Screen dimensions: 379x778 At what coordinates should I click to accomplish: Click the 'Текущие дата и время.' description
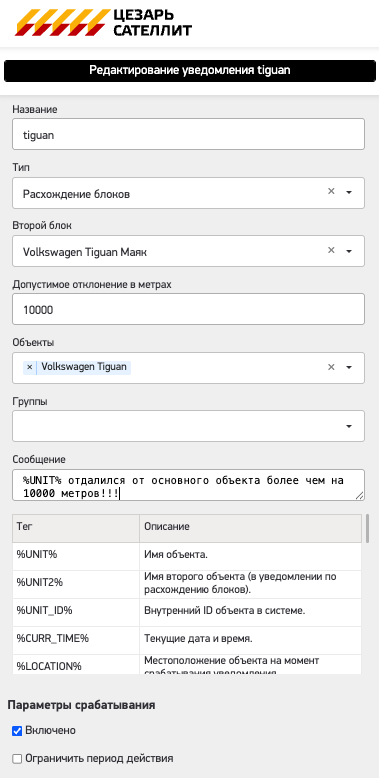[x=251, y=640]
